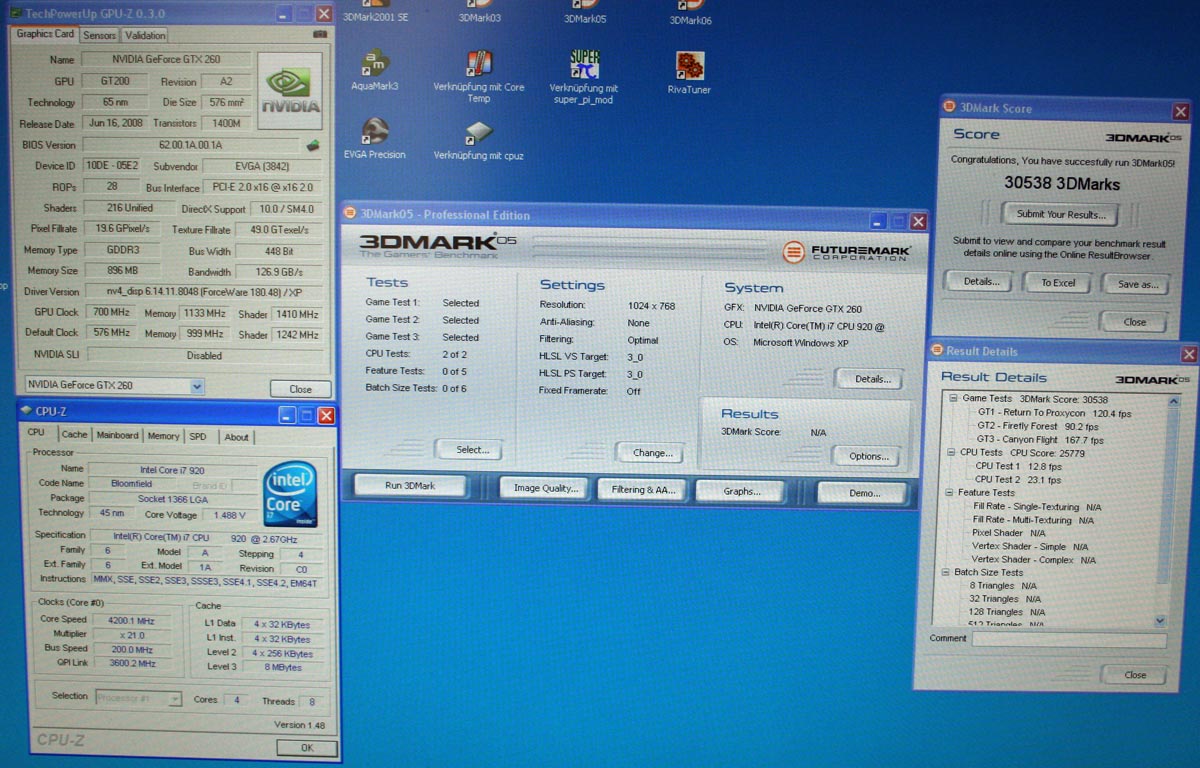The height and width of the screenshot is (768, 1200).
Task: Click the '30538 3DMarks' score text
Action: 1062,184
